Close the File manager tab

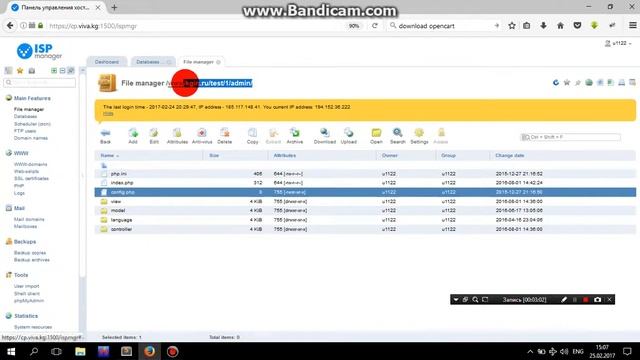pyautogui.click(x=218, y=62)
